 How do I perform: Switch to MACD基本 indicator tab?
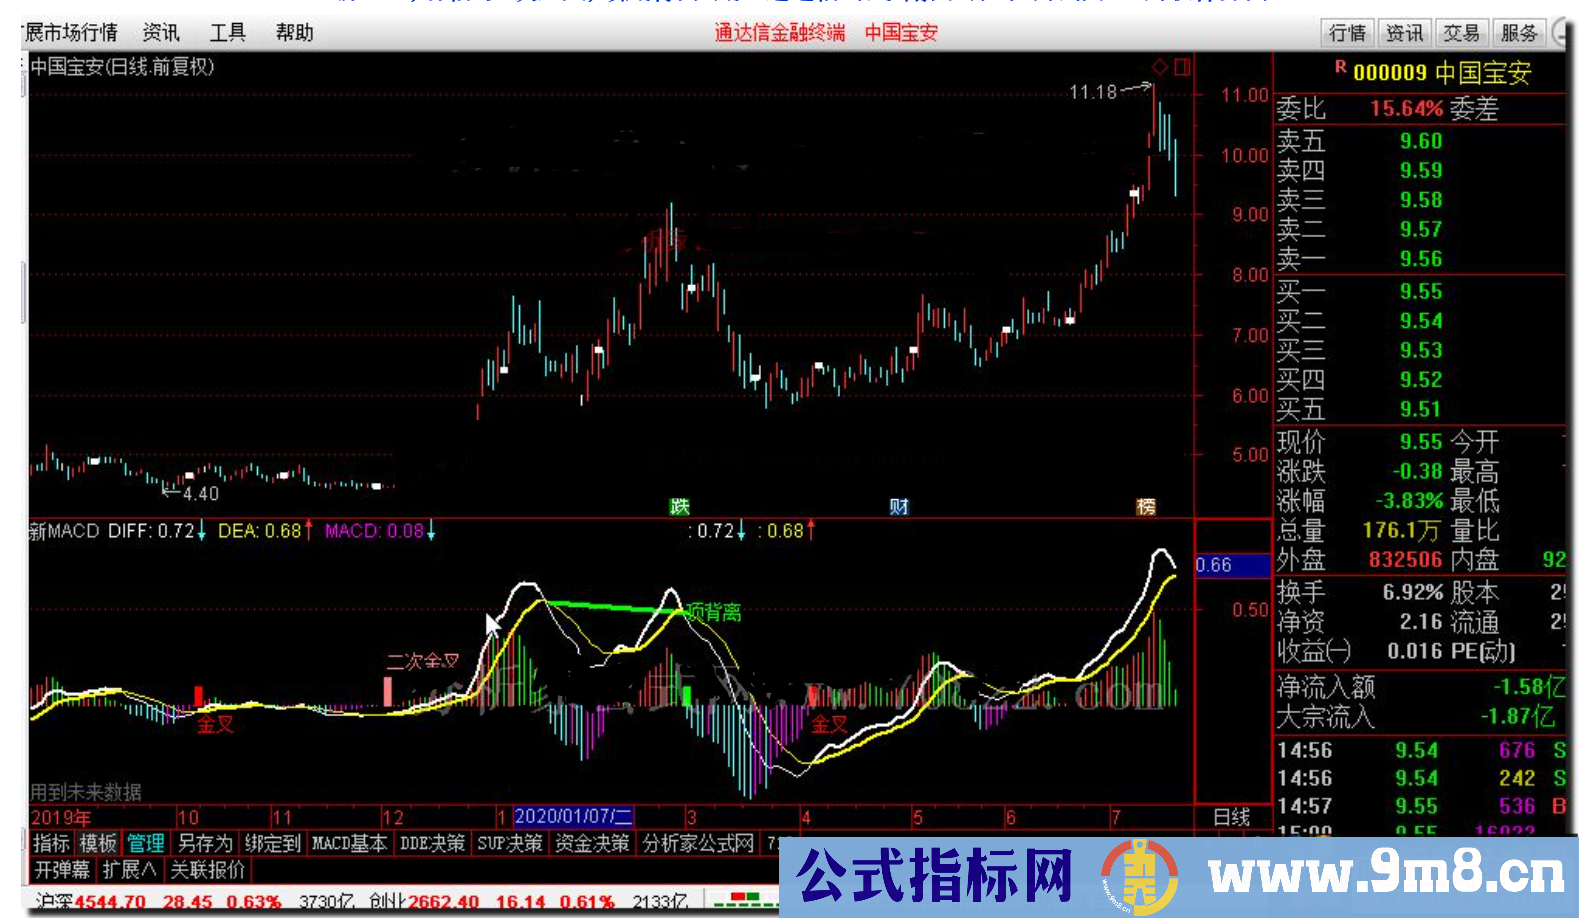pyautogui.click(x=350, y=843)
